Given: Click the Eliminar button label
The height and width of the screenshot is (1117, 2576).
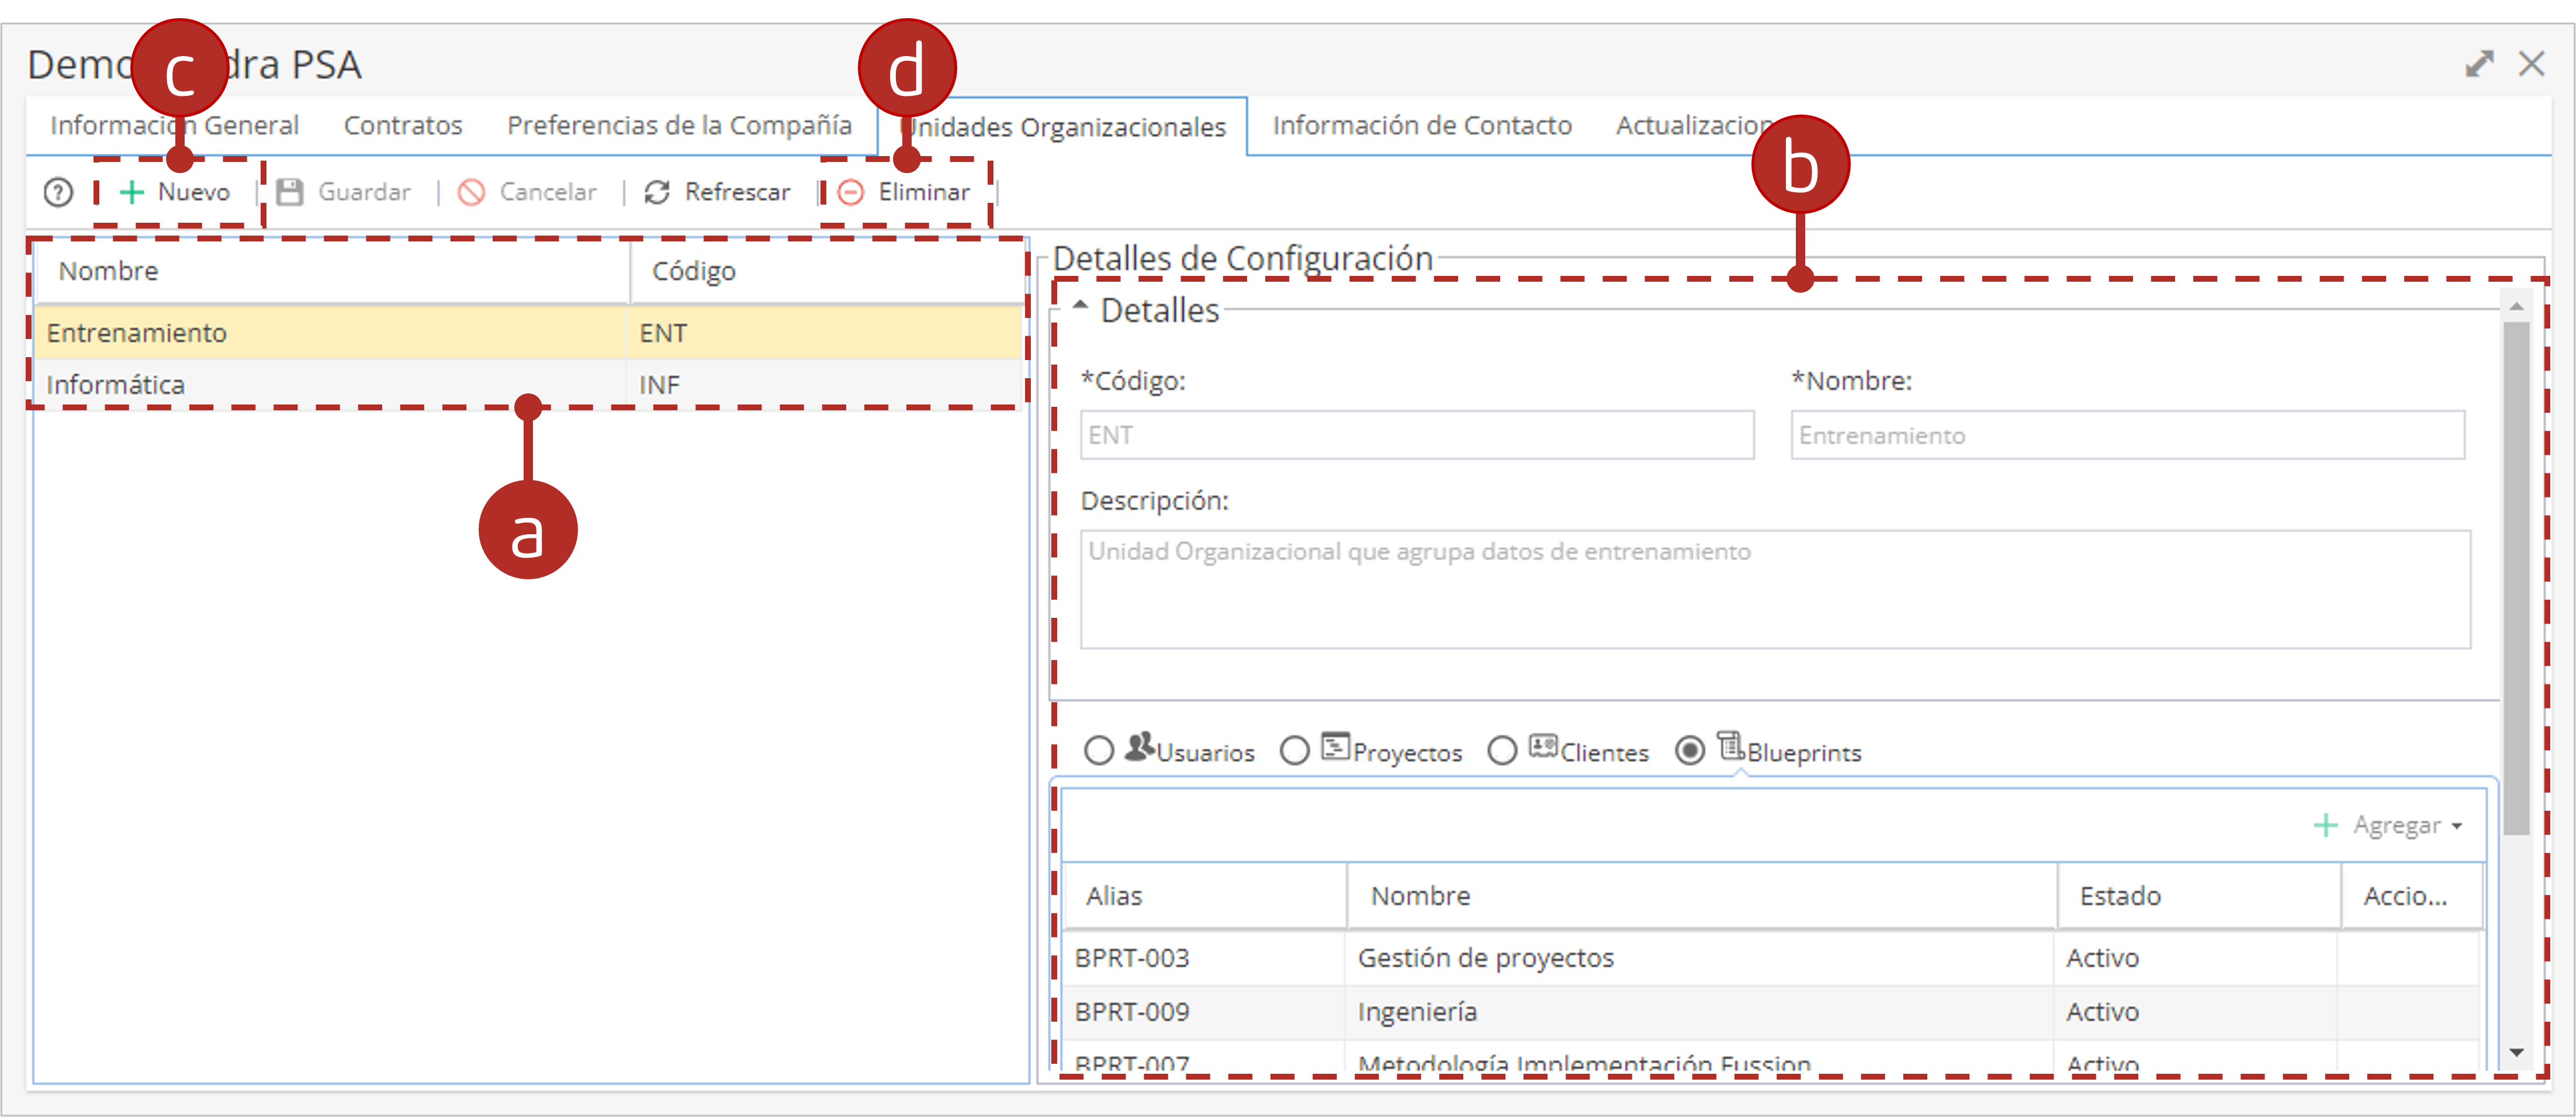Looking at the screenshot, I should pos(924,192).
